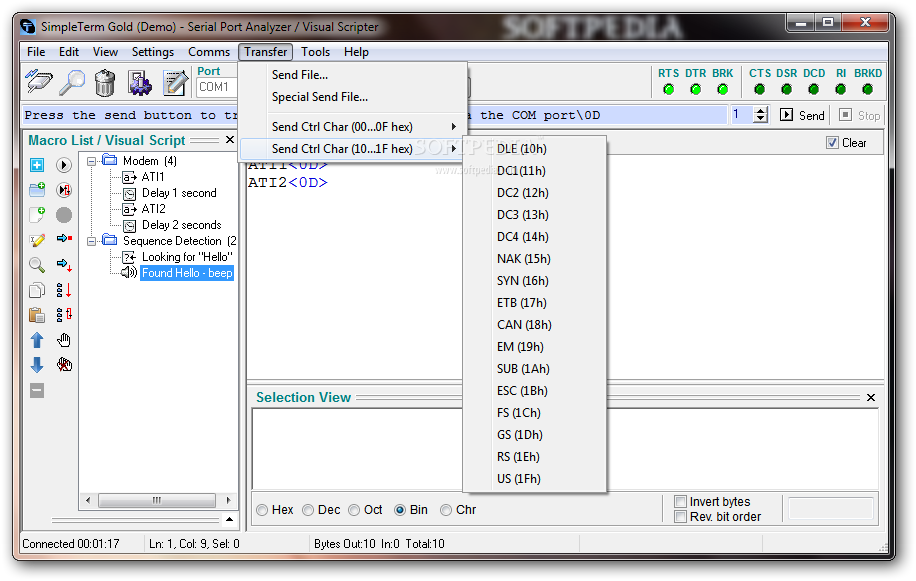Select the Hex radio button
The width and height of the screenshot is (916, 581).
click(x=262, y=510)
